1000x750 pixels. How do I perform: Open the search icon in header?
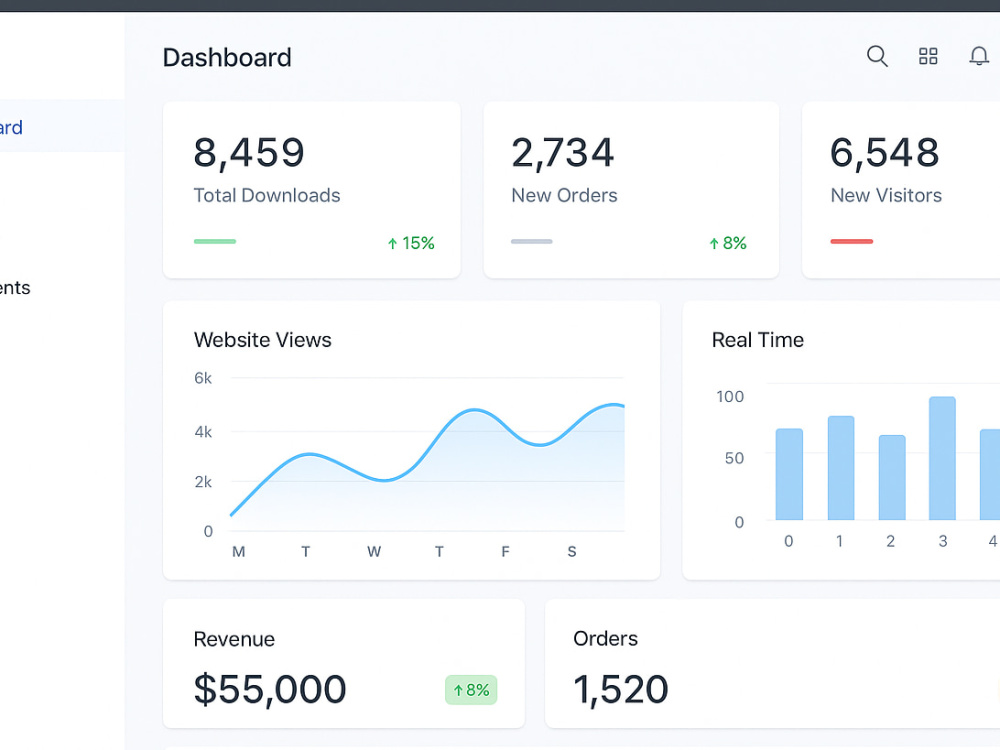pyautogui.click(x=877, y=56)
